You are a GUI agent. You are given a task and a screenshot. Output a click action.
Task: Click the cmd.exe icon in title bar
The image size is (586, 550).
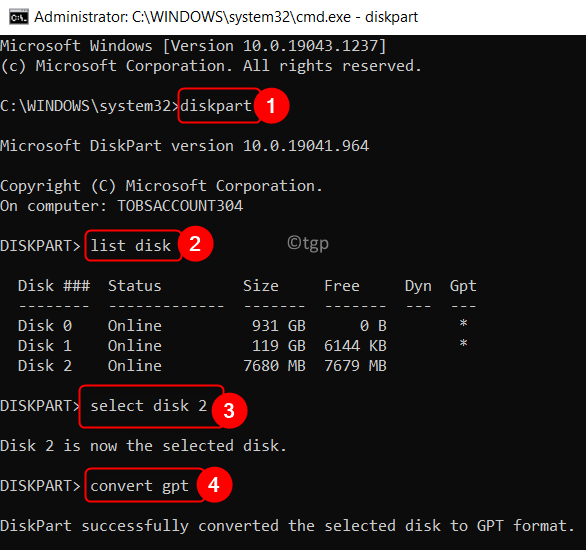(x=19, y=17)
